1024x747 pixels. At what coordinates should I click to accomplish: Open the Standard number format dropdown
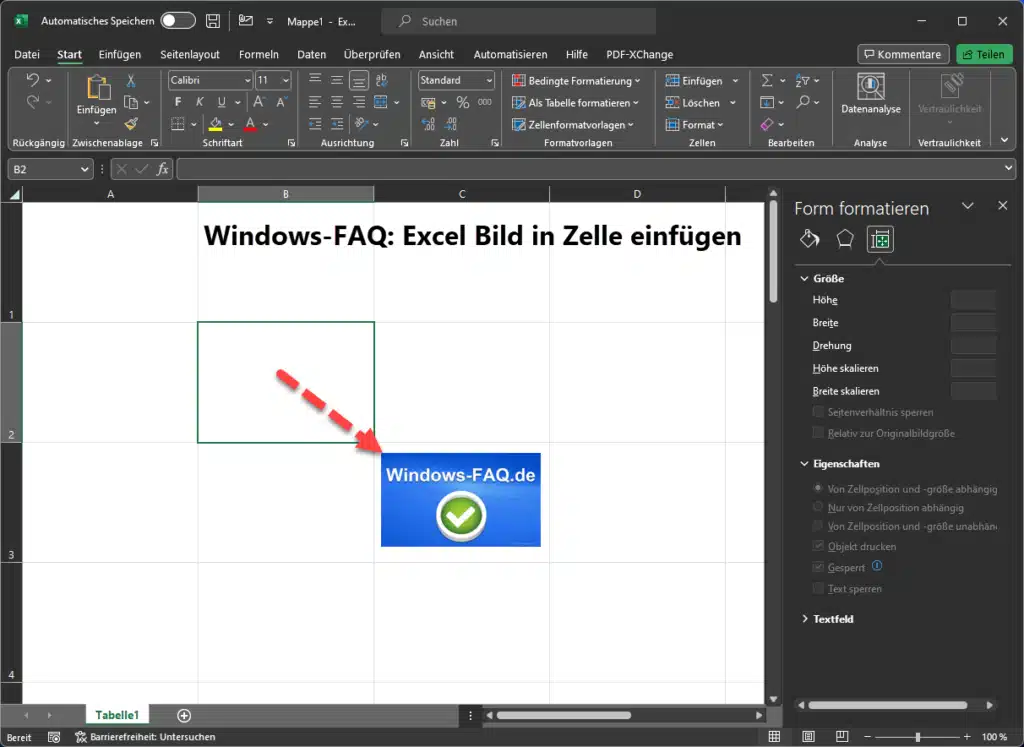(489, 80)
